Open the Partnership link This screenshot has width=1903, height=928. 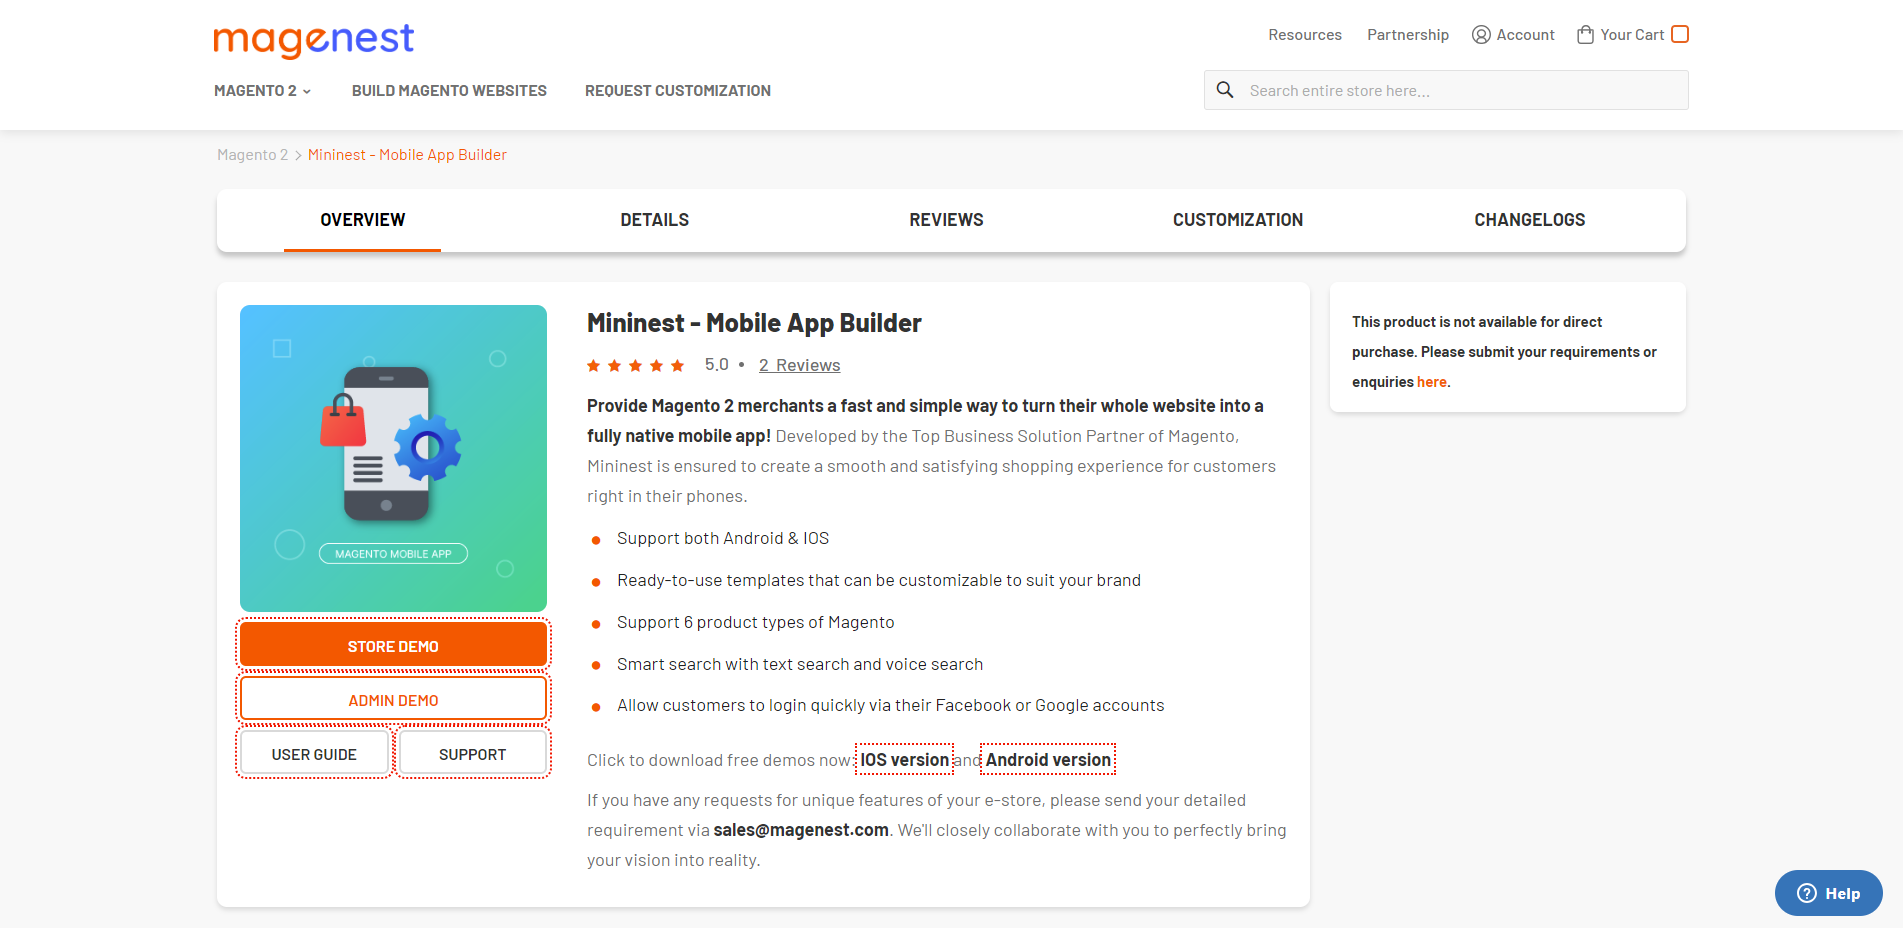pyautogui.click(x=1408, y=35)
